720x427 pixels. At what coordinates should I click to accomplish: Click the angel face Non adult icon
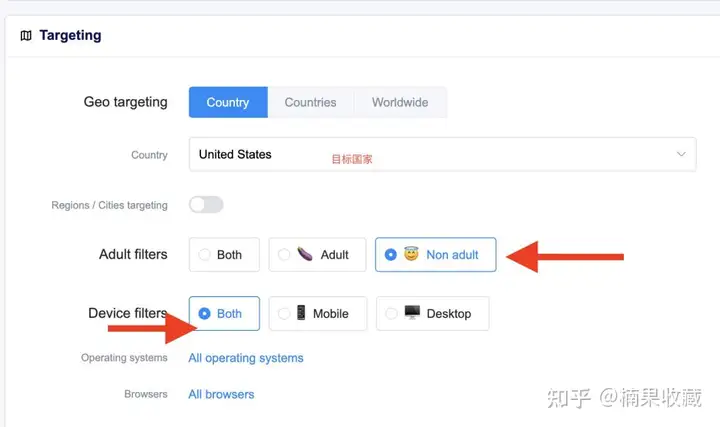411,253
